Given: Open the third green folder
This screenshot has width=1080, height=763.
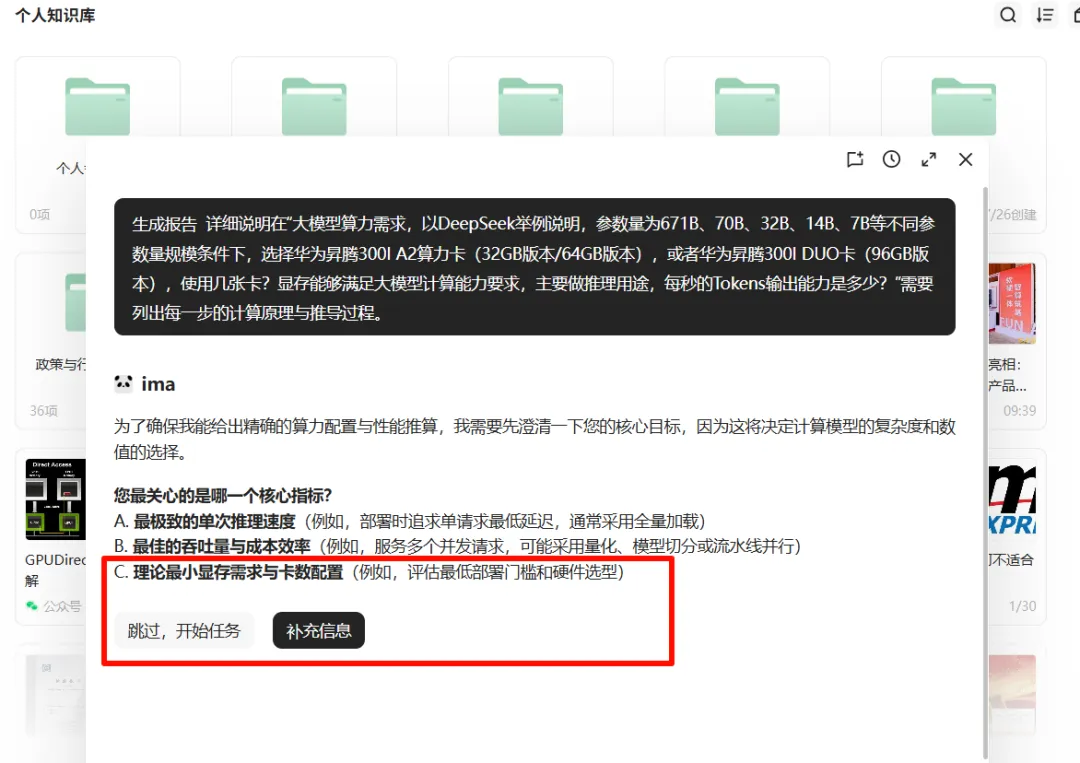Looking at the screenshot, I should [x=530, y=107].
